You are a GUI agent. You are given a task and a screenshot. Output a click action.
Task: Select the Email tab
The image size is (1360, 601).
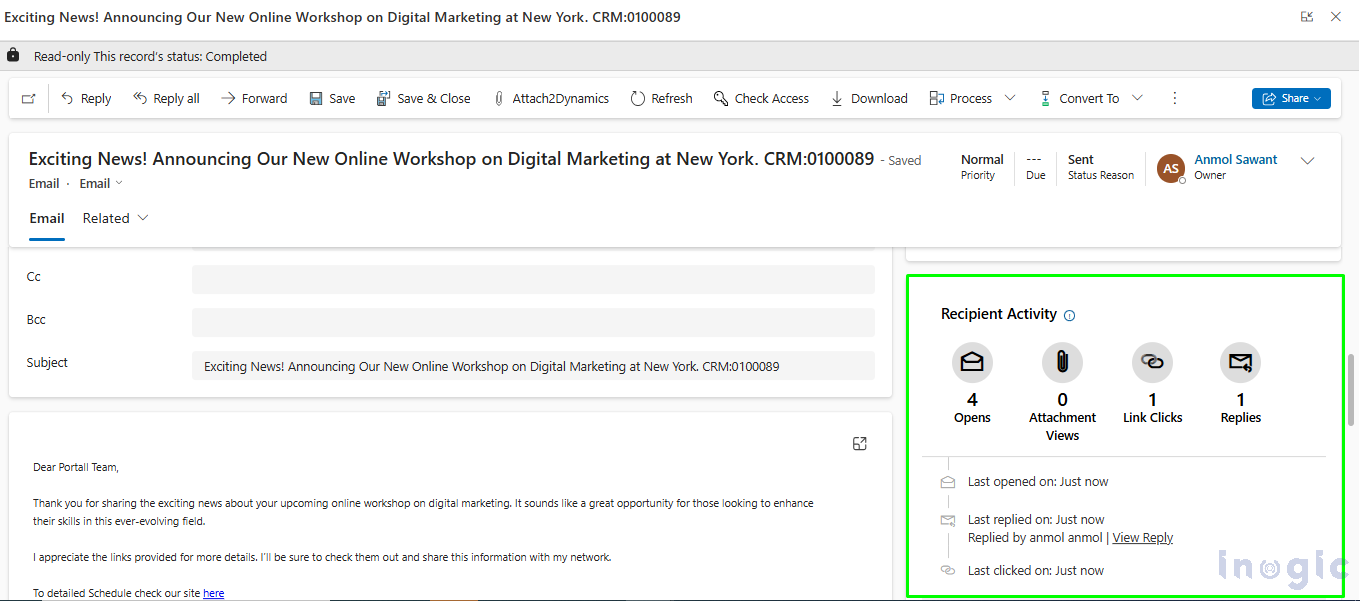coord(47,218)
